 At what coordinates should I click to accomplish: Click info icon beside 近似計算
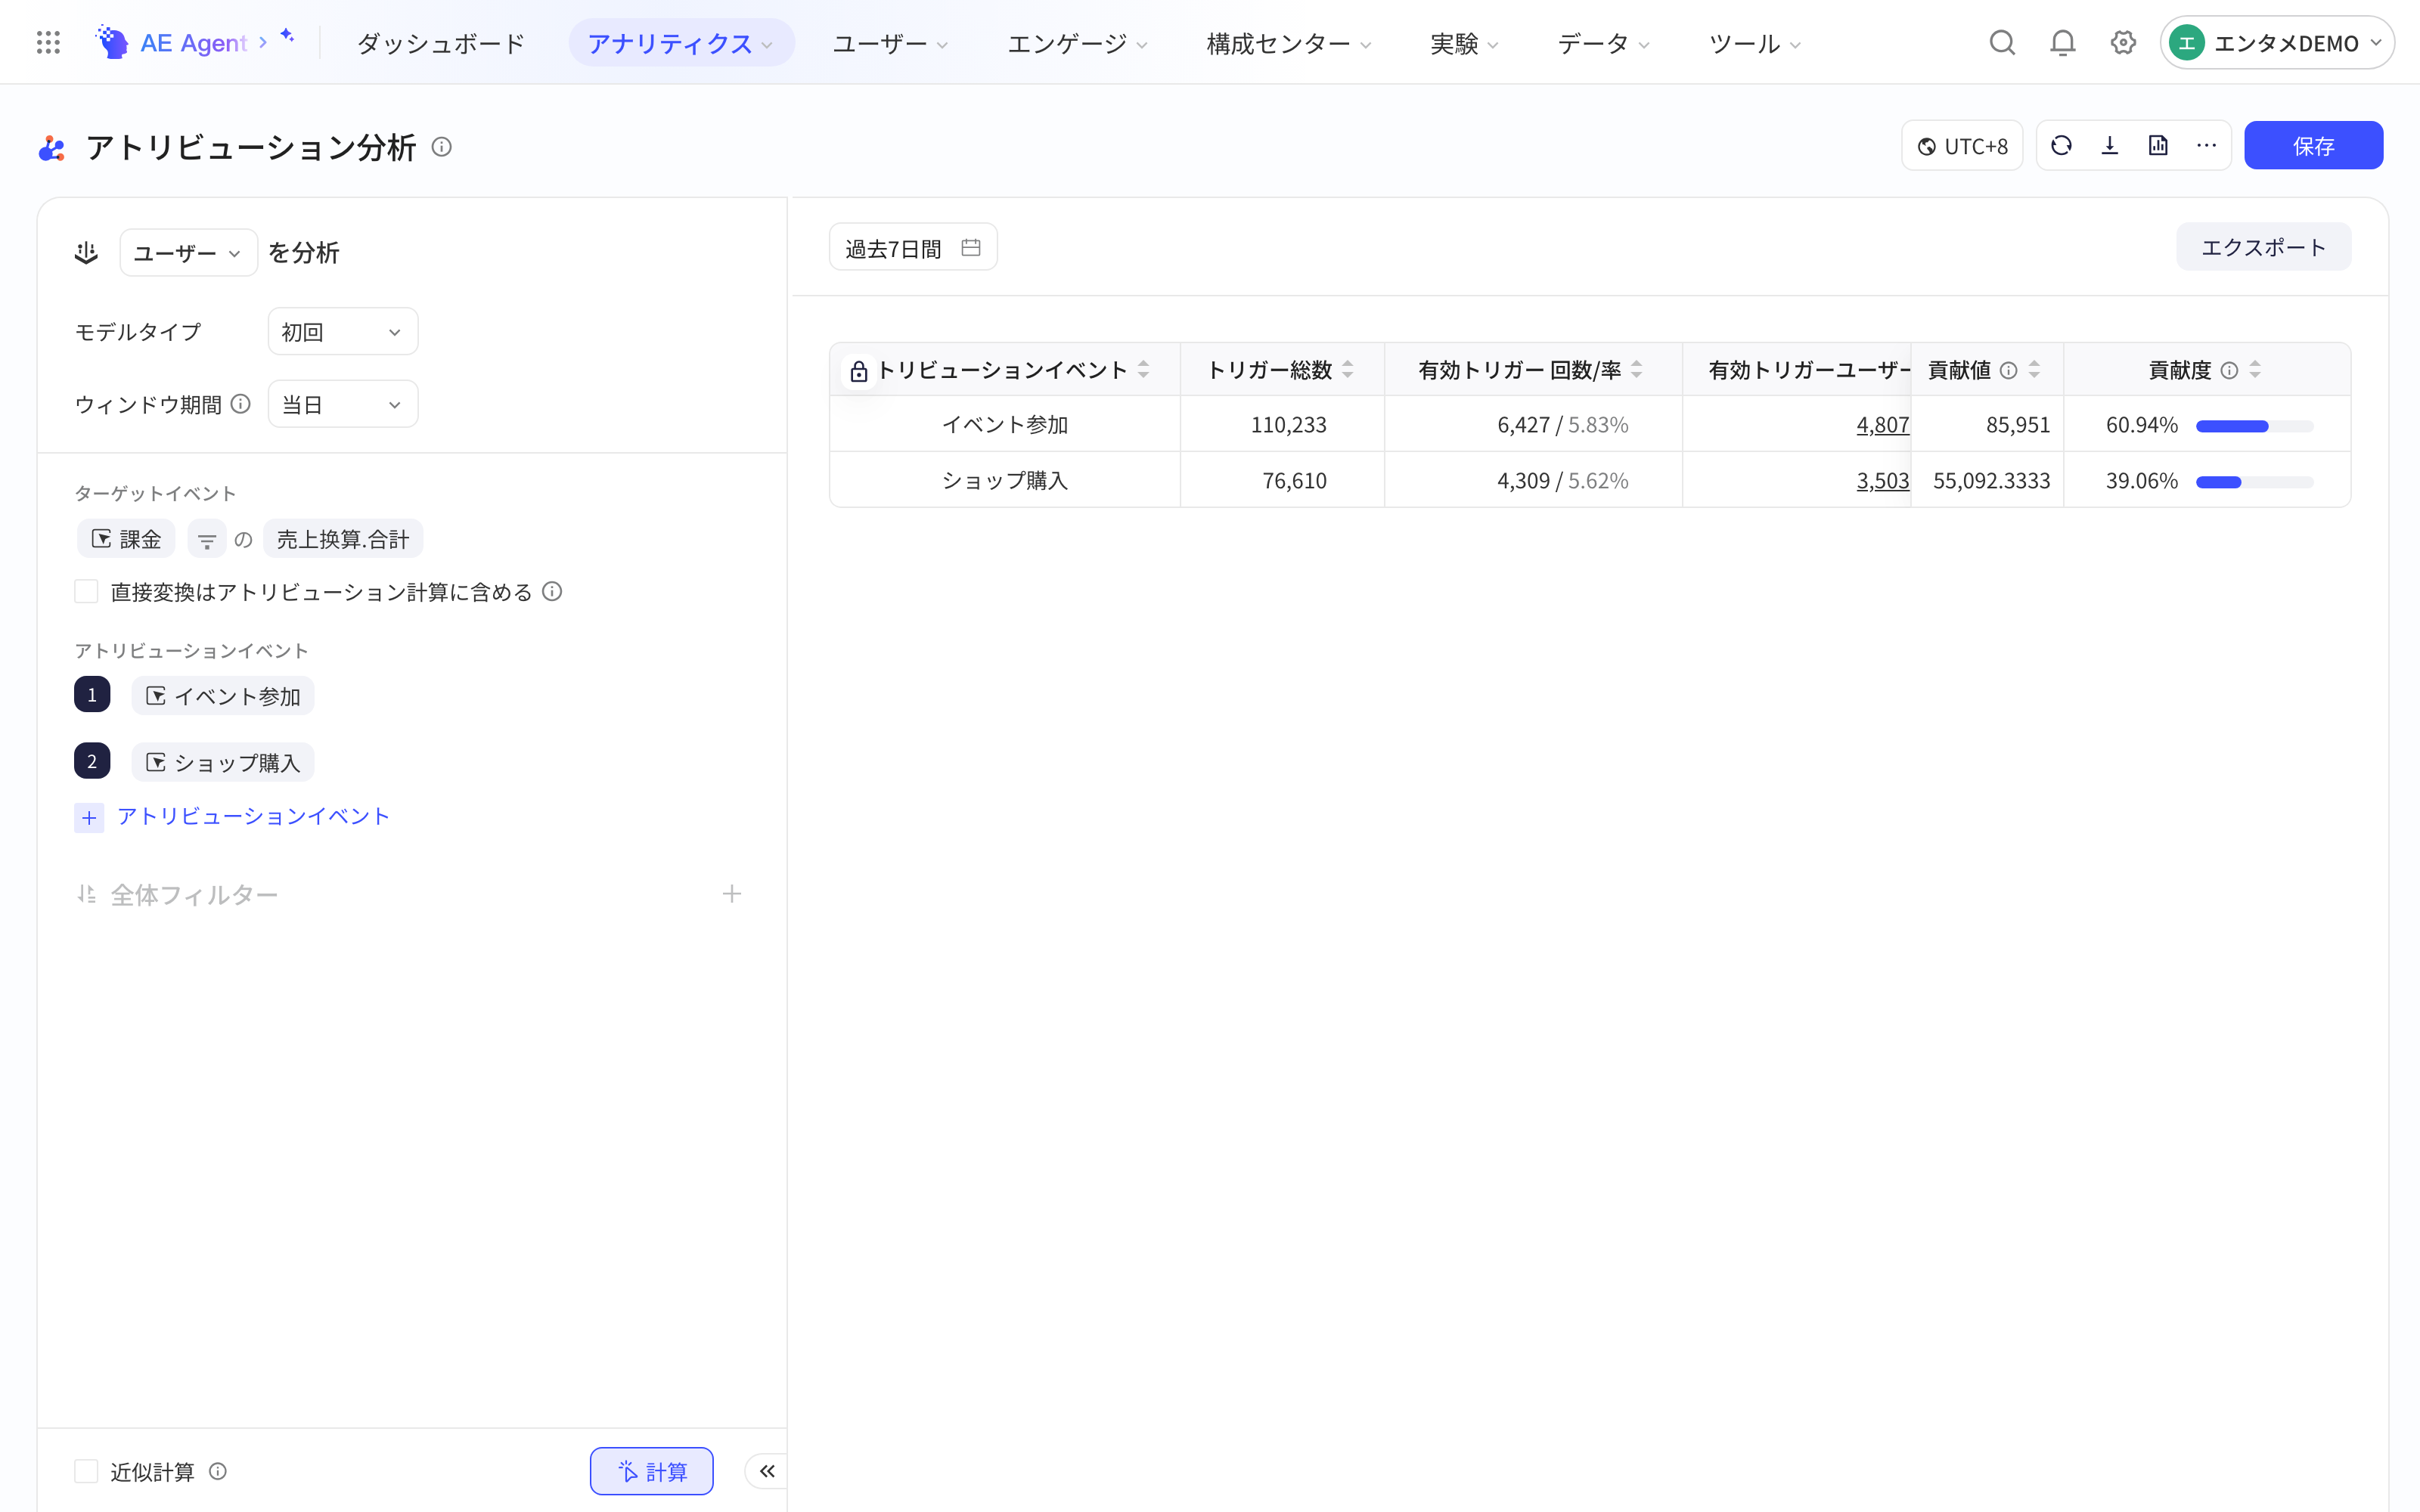[x=218, y=1471]
